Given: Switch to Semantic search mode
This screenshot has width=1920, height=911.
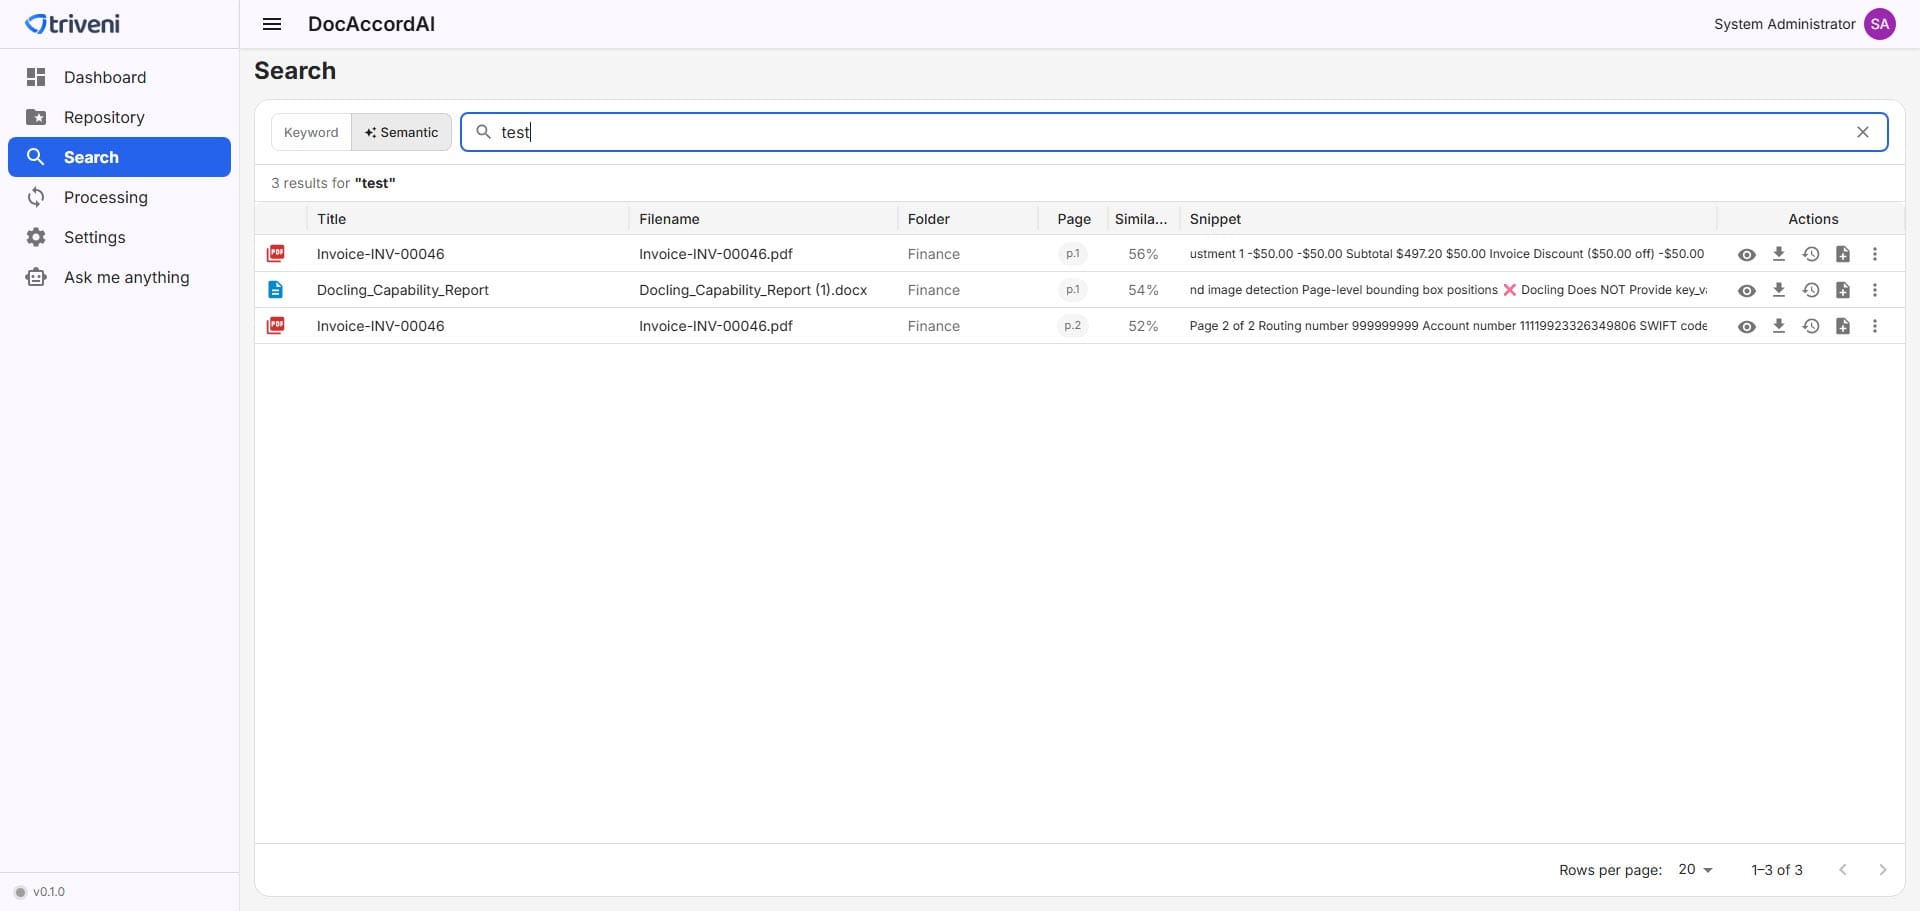Looking at the screenshot, I should 401,132.
